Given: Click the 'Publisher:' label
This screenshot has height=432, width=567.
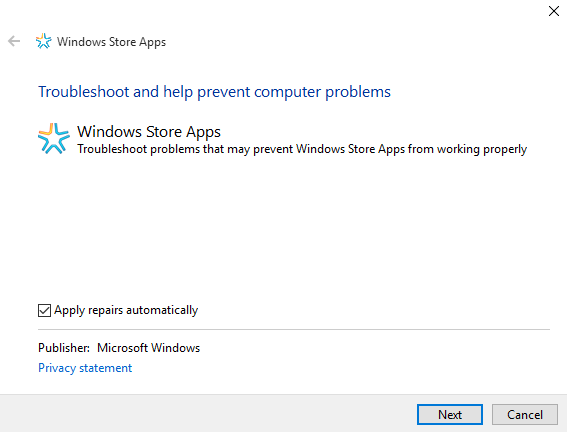Looking at the screenshot, I should pos(64,348).
